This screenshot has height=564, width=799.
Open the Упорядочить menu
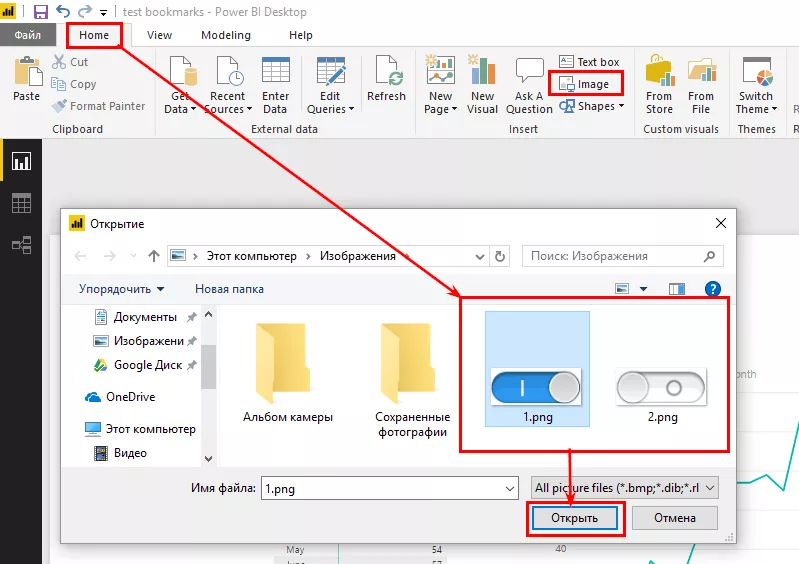click(x=121, y=289)
